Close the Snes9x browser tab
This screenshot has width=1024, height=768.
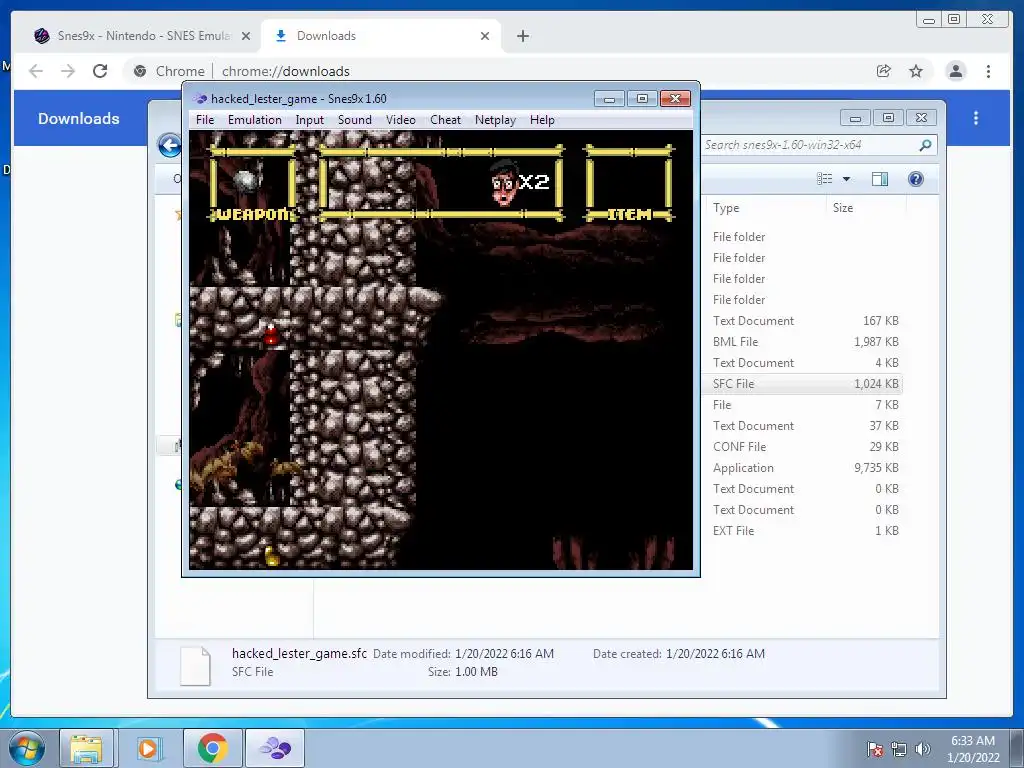coord(246,36)
